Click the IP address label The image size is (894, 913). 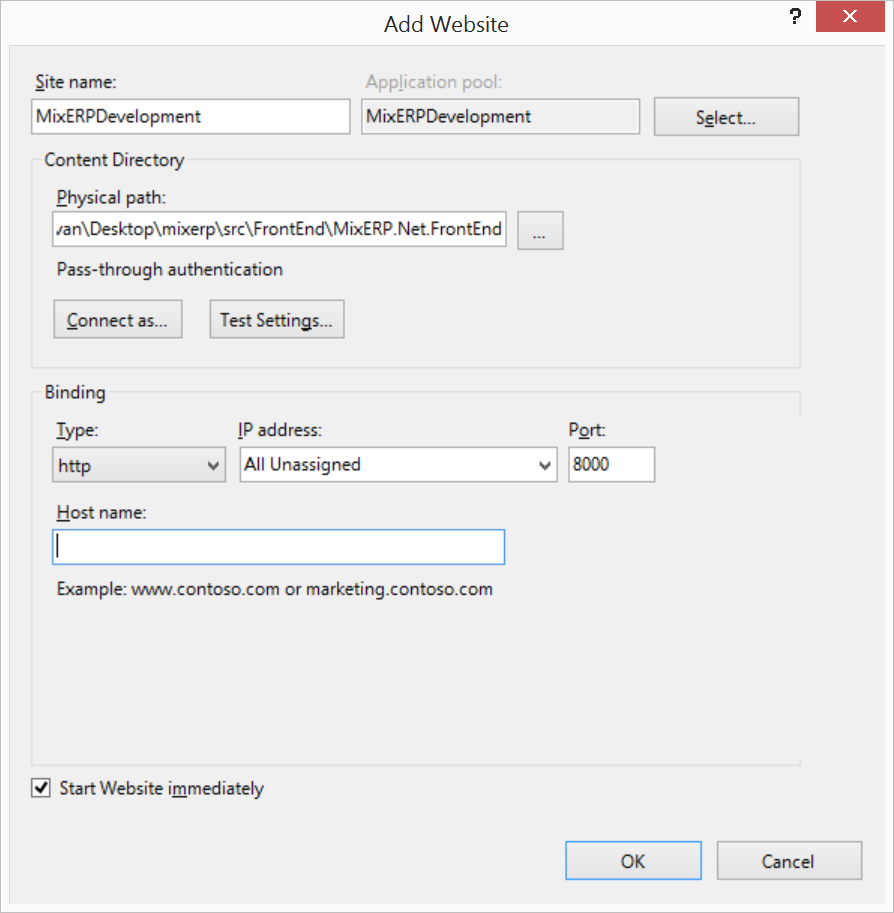[x=280, y=430]
